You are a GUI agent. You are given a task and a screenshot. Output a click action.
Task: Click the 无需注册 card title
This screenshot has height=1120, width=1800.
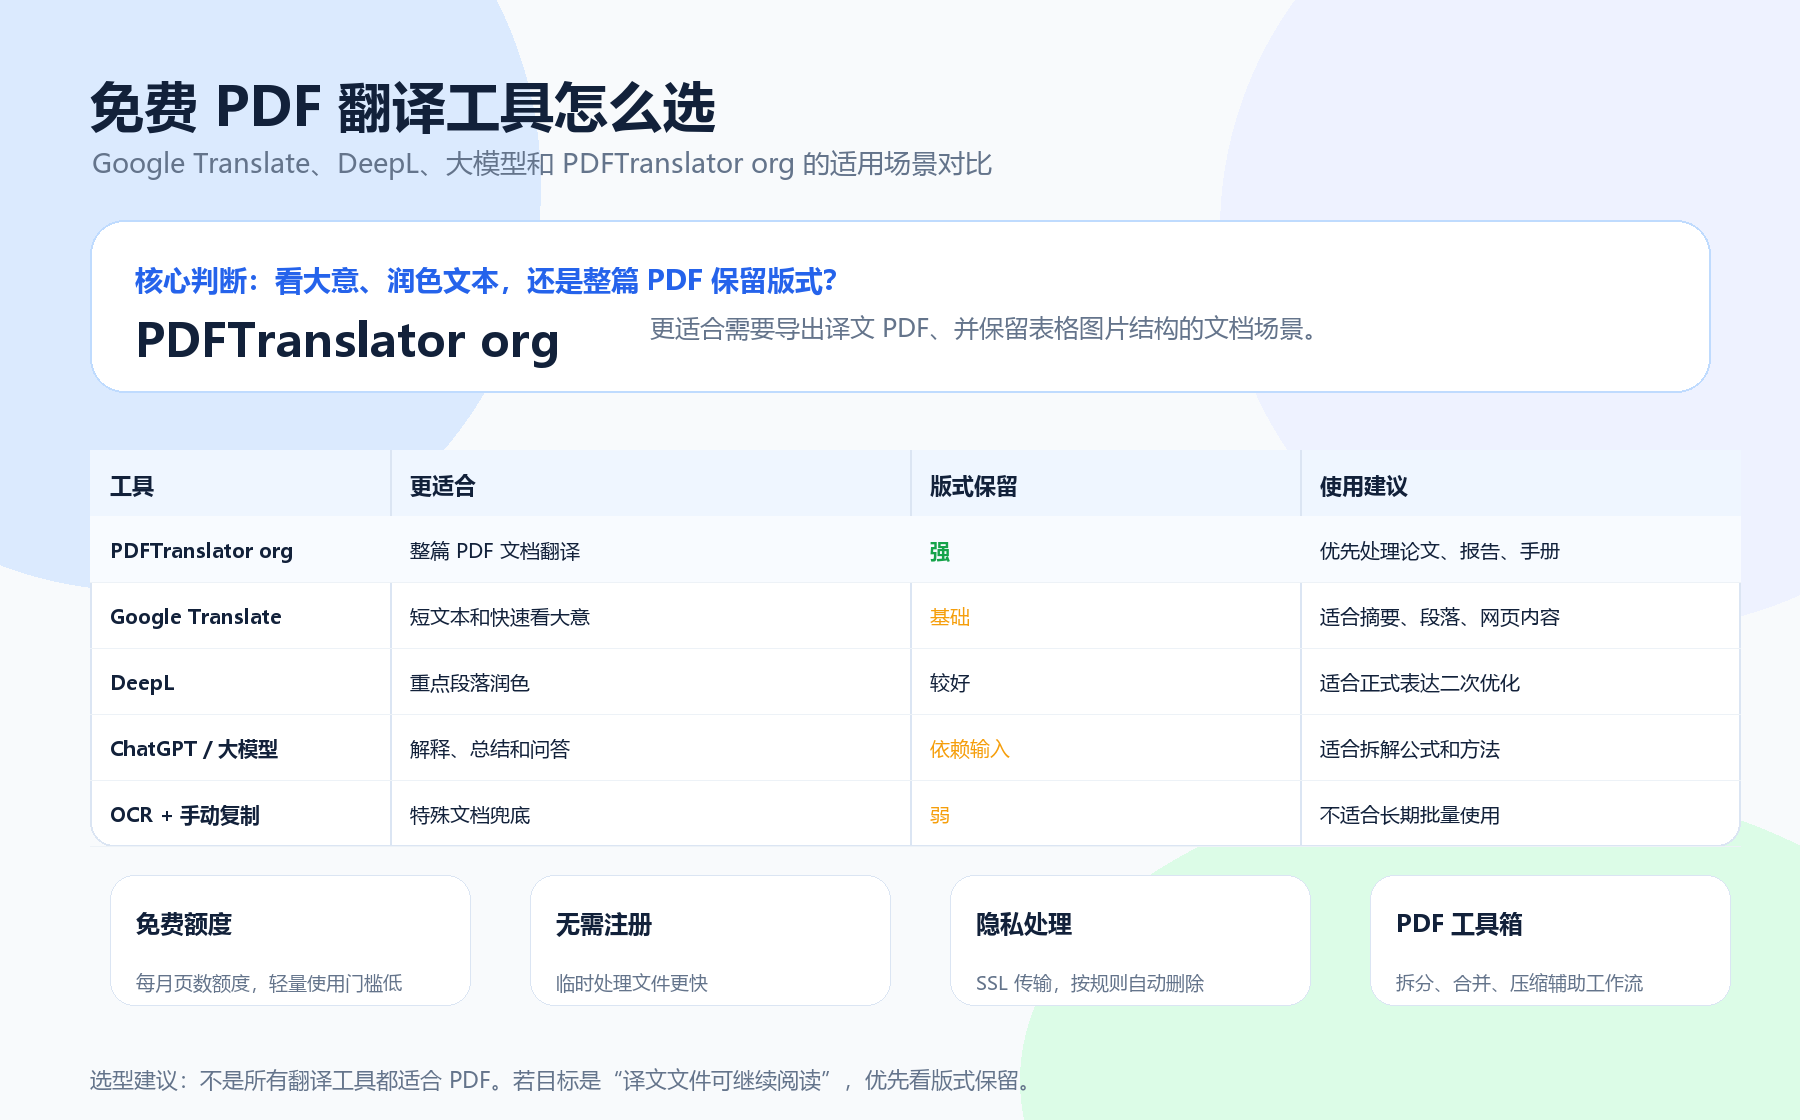click(604, 924)
